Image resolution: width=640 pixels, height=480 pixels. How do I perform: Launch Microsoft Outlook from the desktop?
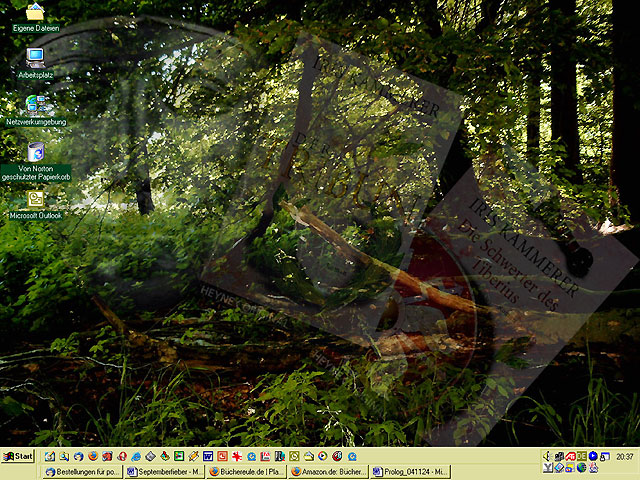(x=35, y=199)
